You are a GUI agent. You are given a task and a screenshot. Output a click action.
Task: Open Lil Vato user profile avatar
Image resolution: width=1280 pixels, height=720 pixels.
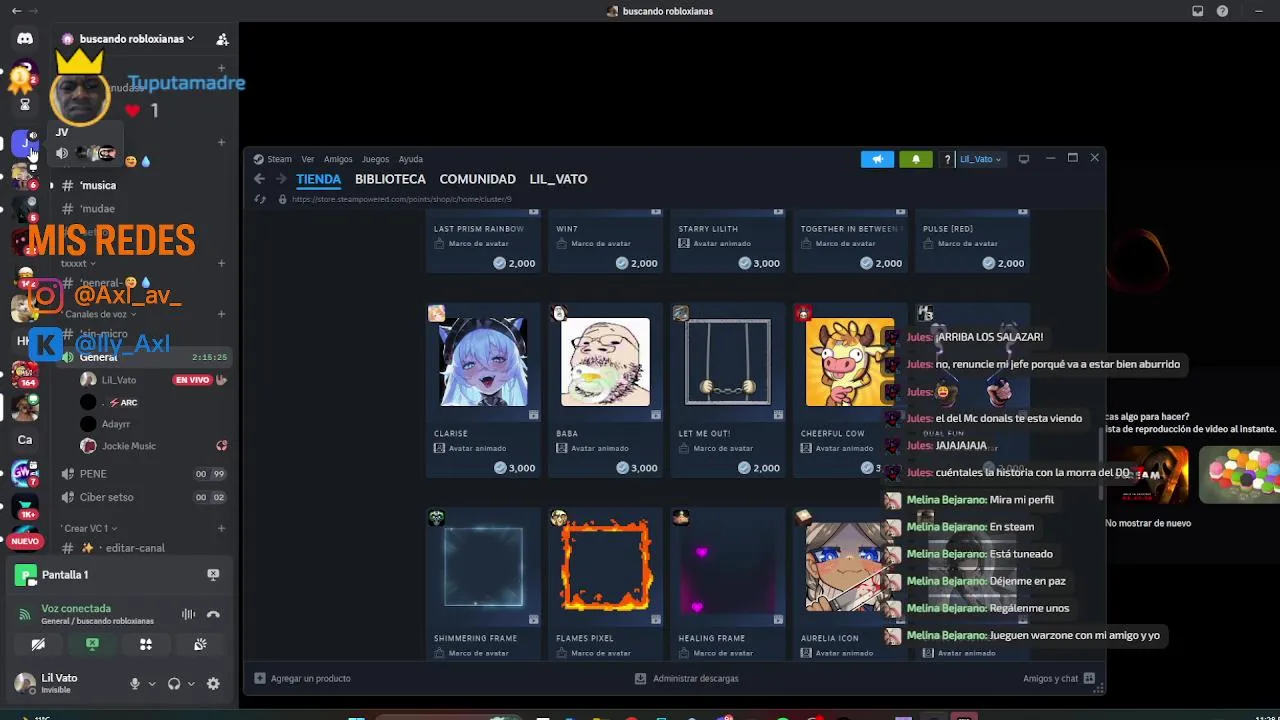pos(25,684)
